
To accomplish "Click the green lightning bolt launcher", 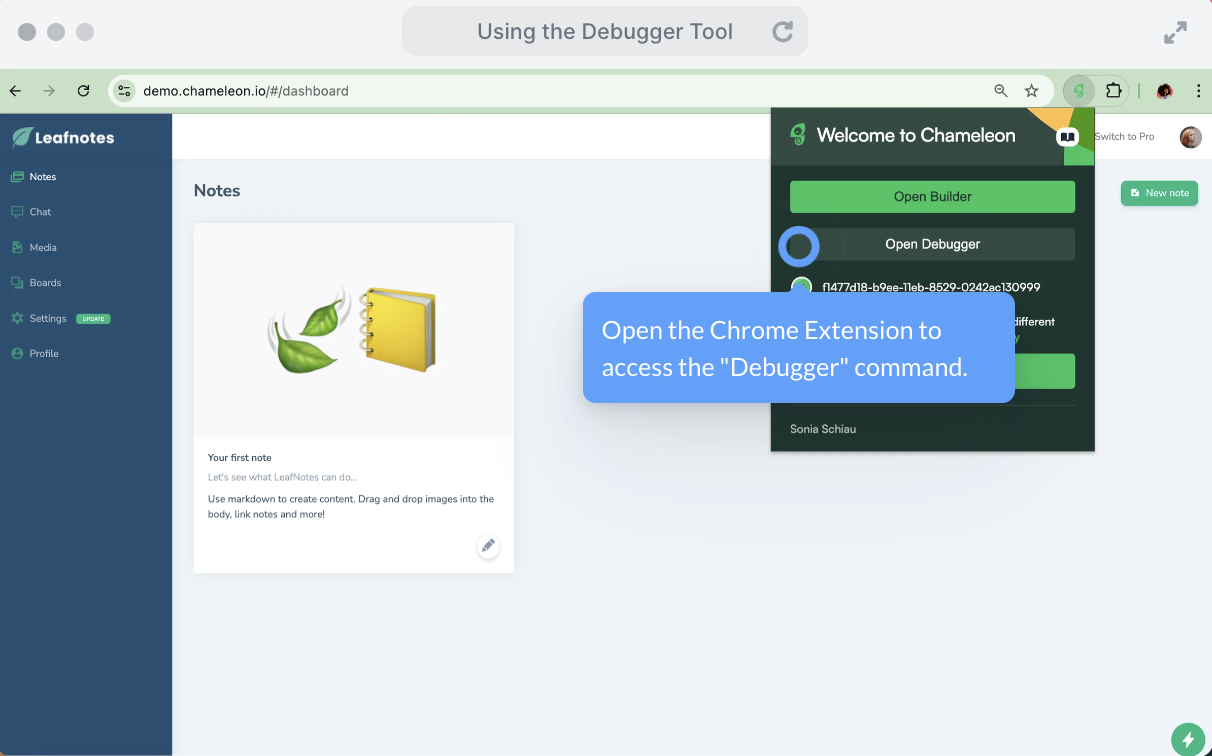I will coord(1187,739).
